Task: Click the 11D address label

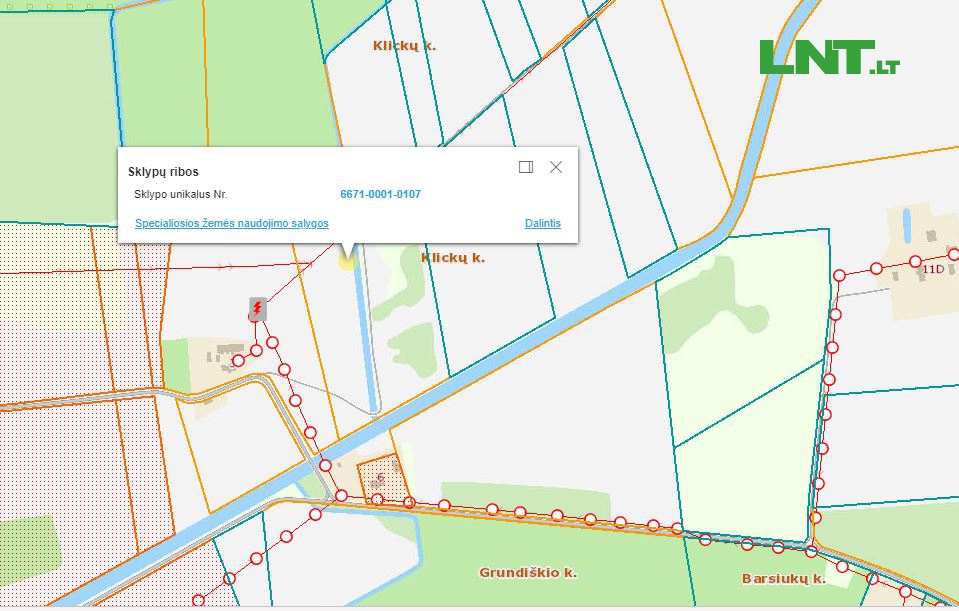Action: (x=932, y=269)
